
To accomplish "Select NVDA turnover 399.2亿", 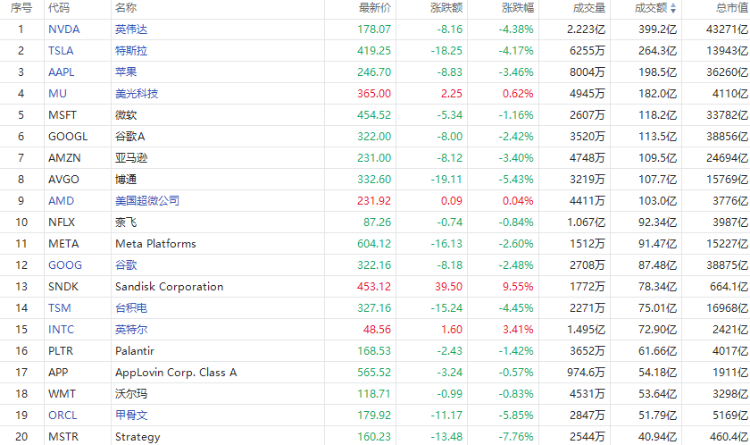I will coord(658,29).
